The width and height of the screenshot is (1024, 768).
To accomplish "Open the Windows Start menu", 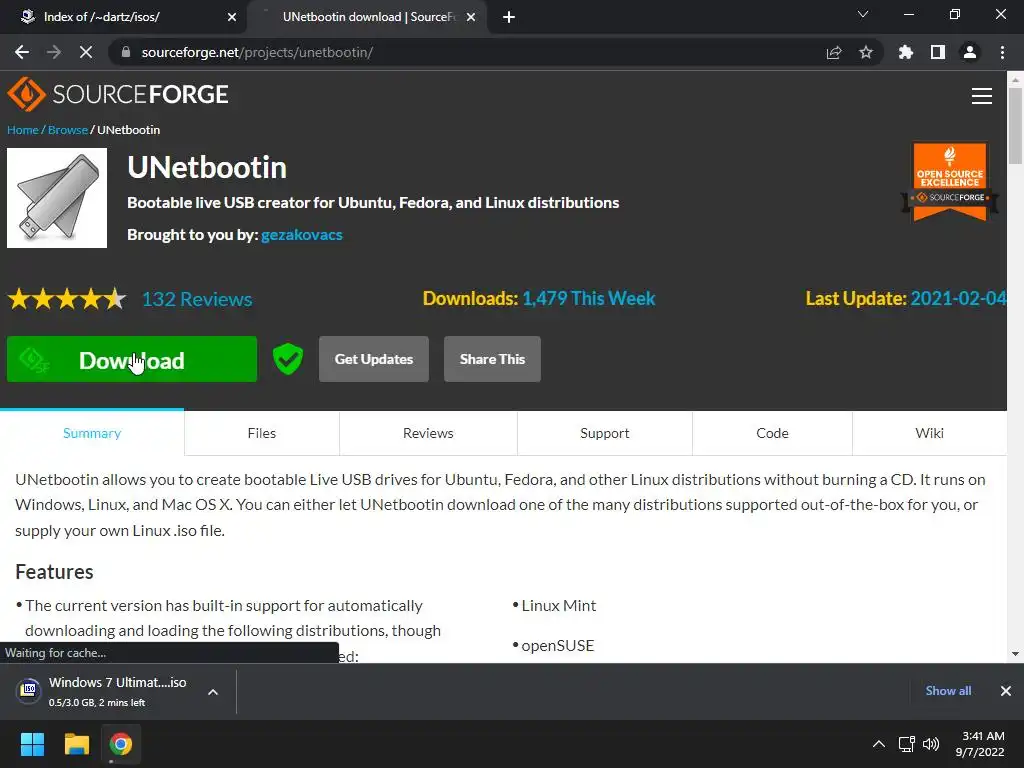I will (x=32, y=744).
